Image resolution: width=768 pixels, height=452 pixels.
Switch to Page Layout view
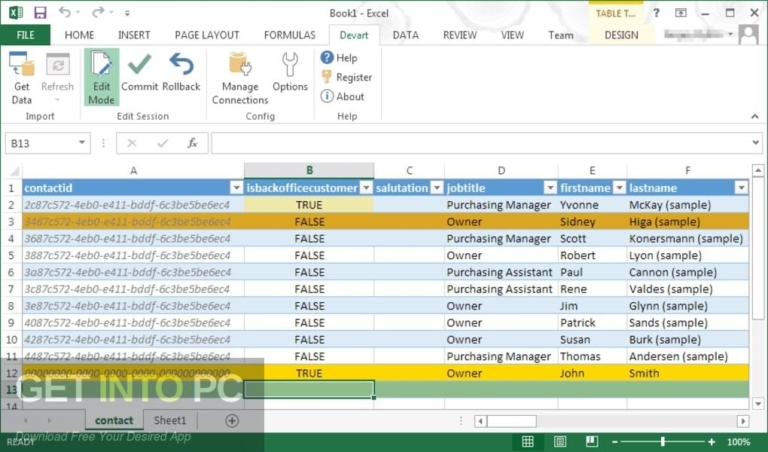click(560, 442)
